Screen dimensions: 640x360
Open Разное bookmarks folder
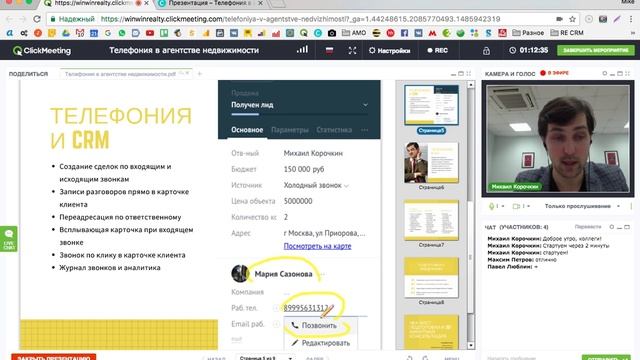coord(528,33)
